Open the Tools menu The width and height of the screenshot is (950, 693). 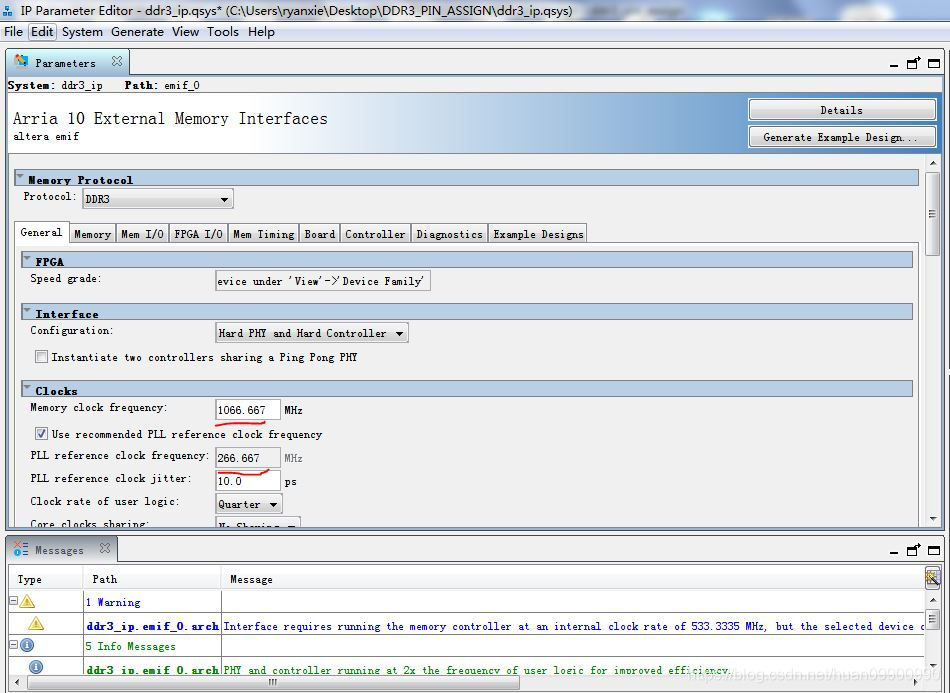[x=223, y=32]
